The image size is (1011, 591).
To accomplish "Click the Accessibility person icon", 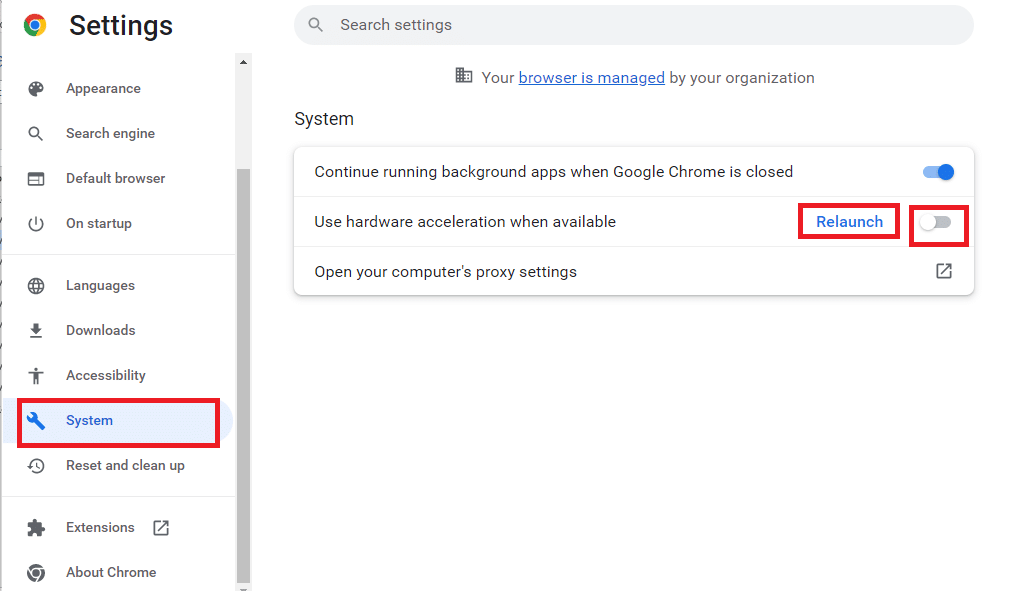I will (36, 375).
